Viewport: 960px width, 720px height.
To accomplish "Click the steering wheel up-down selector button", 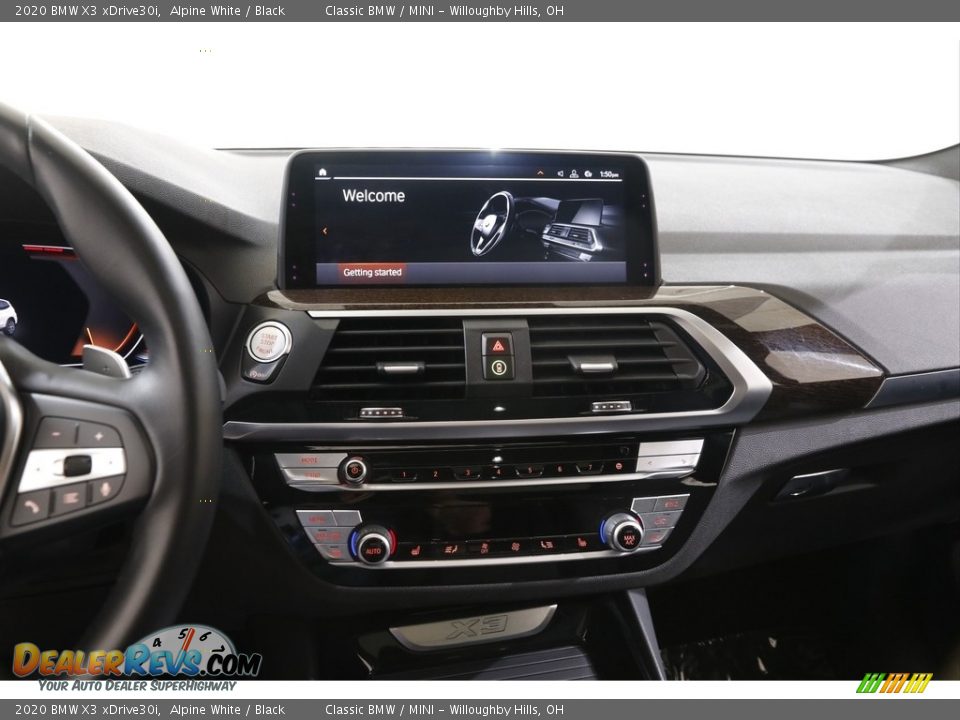I will (105, 490).
